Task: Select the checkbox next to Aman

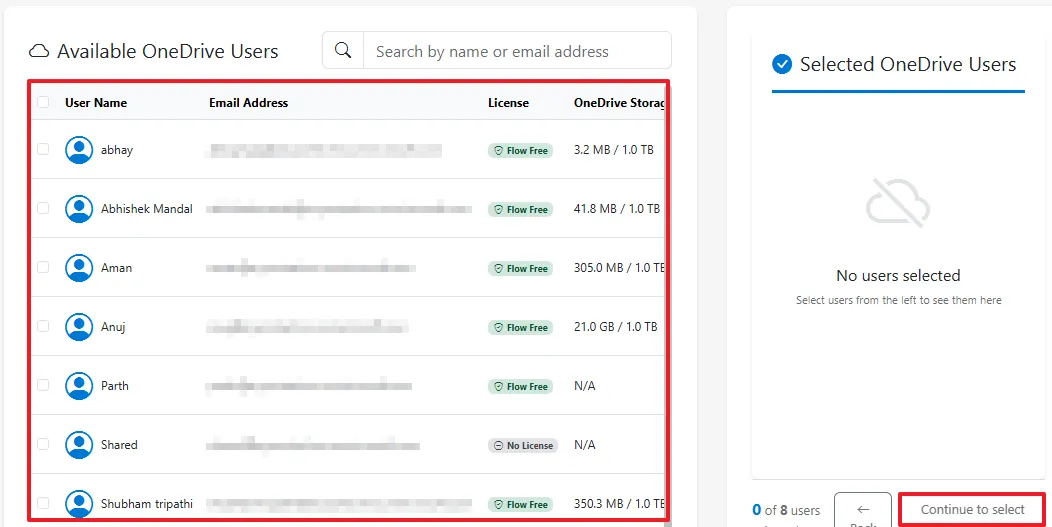Action: pos(43,267)
